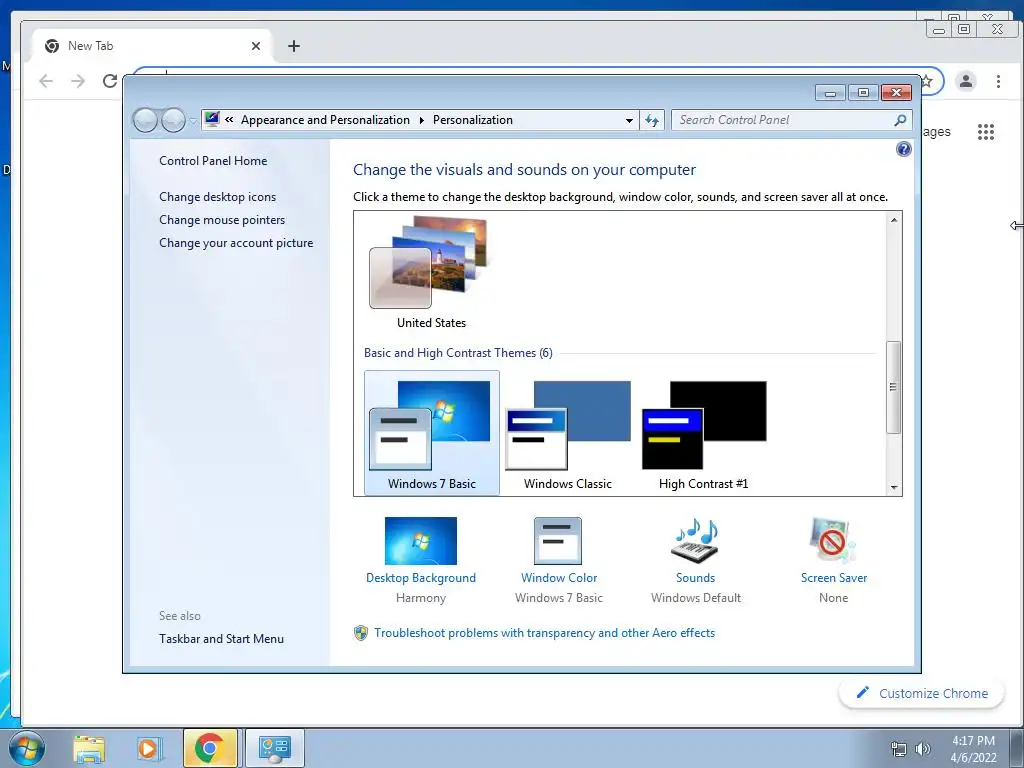The height and width of the screenshot is (768, 1024).
Task: Select the Windows 7 Basic theme
Action: 432,433
